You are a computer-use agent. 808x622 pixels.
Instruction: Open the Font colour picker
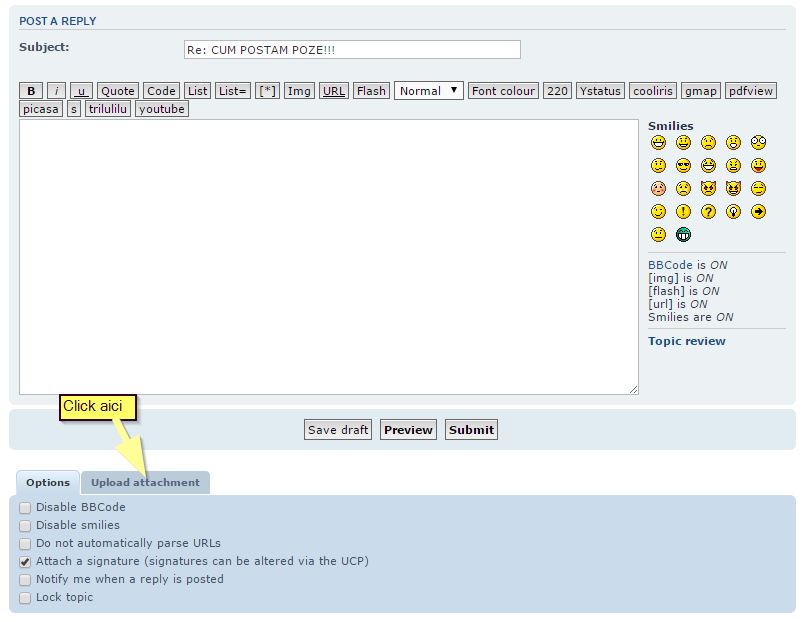(x=503, y=91)
